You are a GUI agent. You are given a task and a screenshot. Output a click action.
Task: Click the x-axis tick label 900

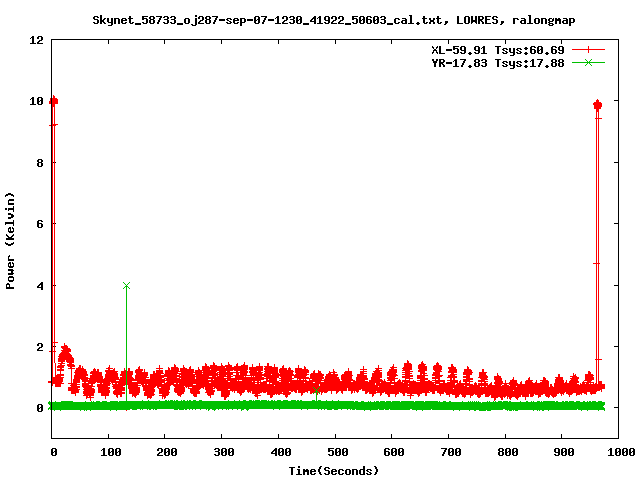pos(564,452)
